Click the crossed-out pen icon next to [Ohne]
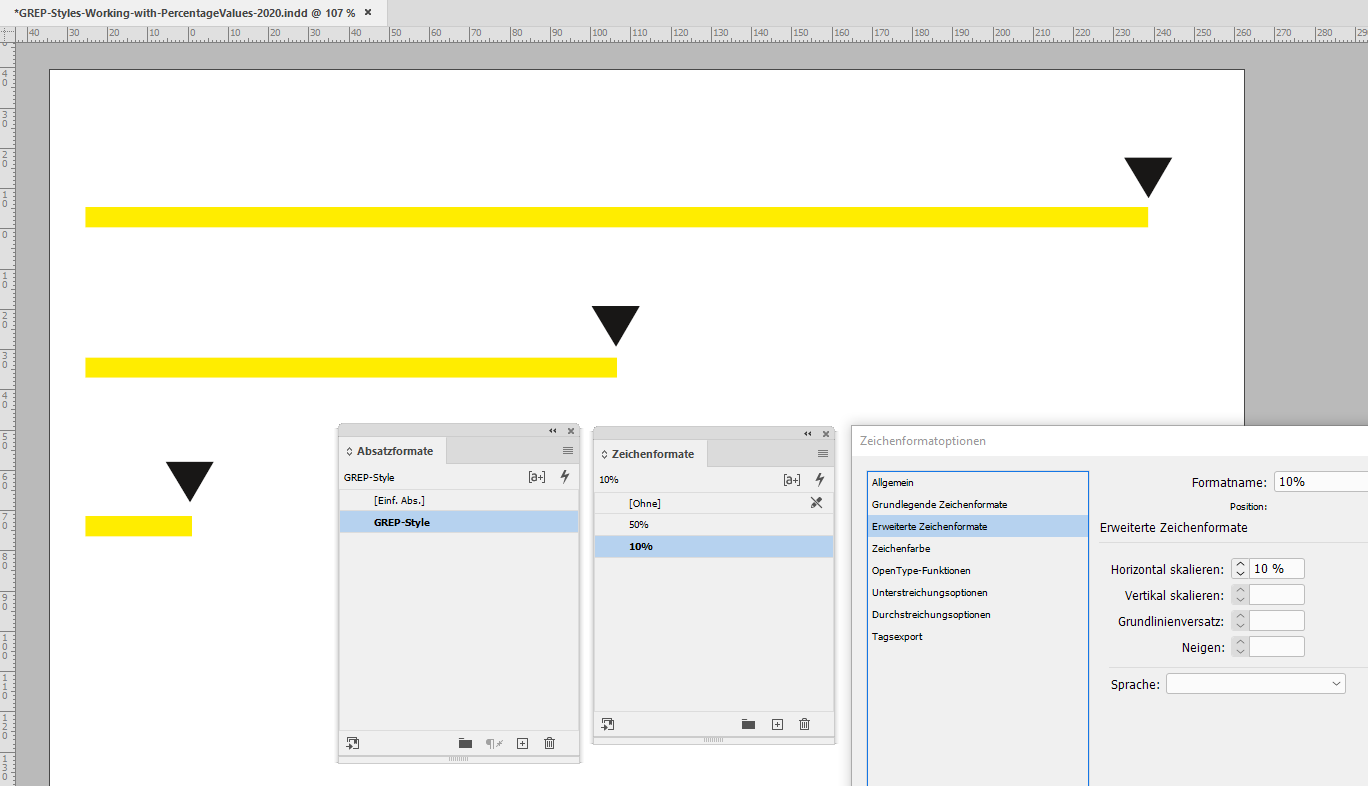1368x786 pixels. click(816, 502)
